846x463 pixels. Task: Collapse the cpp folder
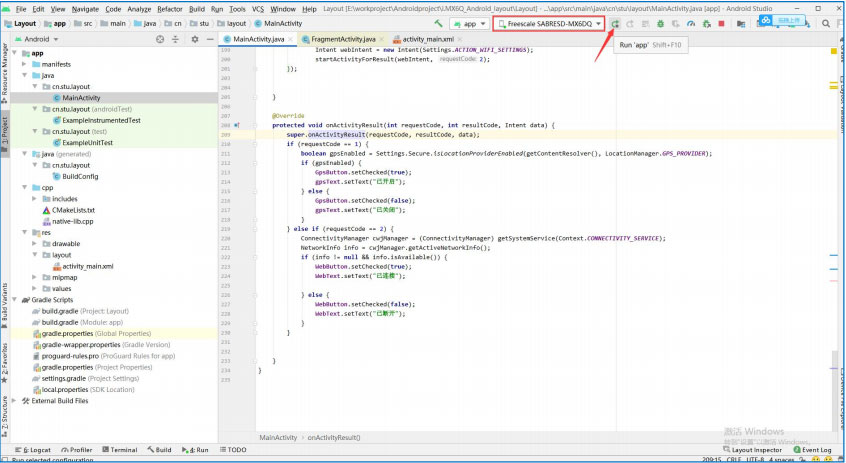[24, 187]
